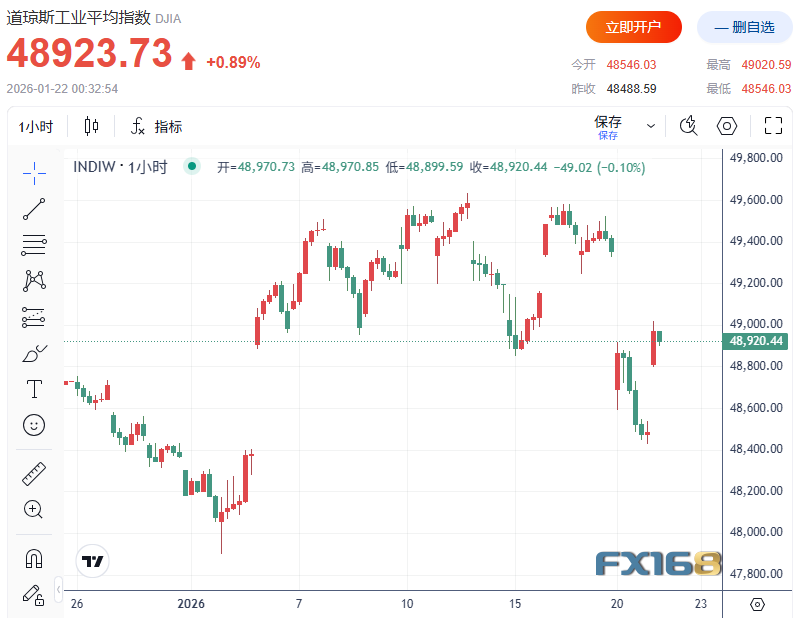The height and width of the screenshot is (618, 800).
Task: Click the zoom in tool
Action: click(34, 509)
